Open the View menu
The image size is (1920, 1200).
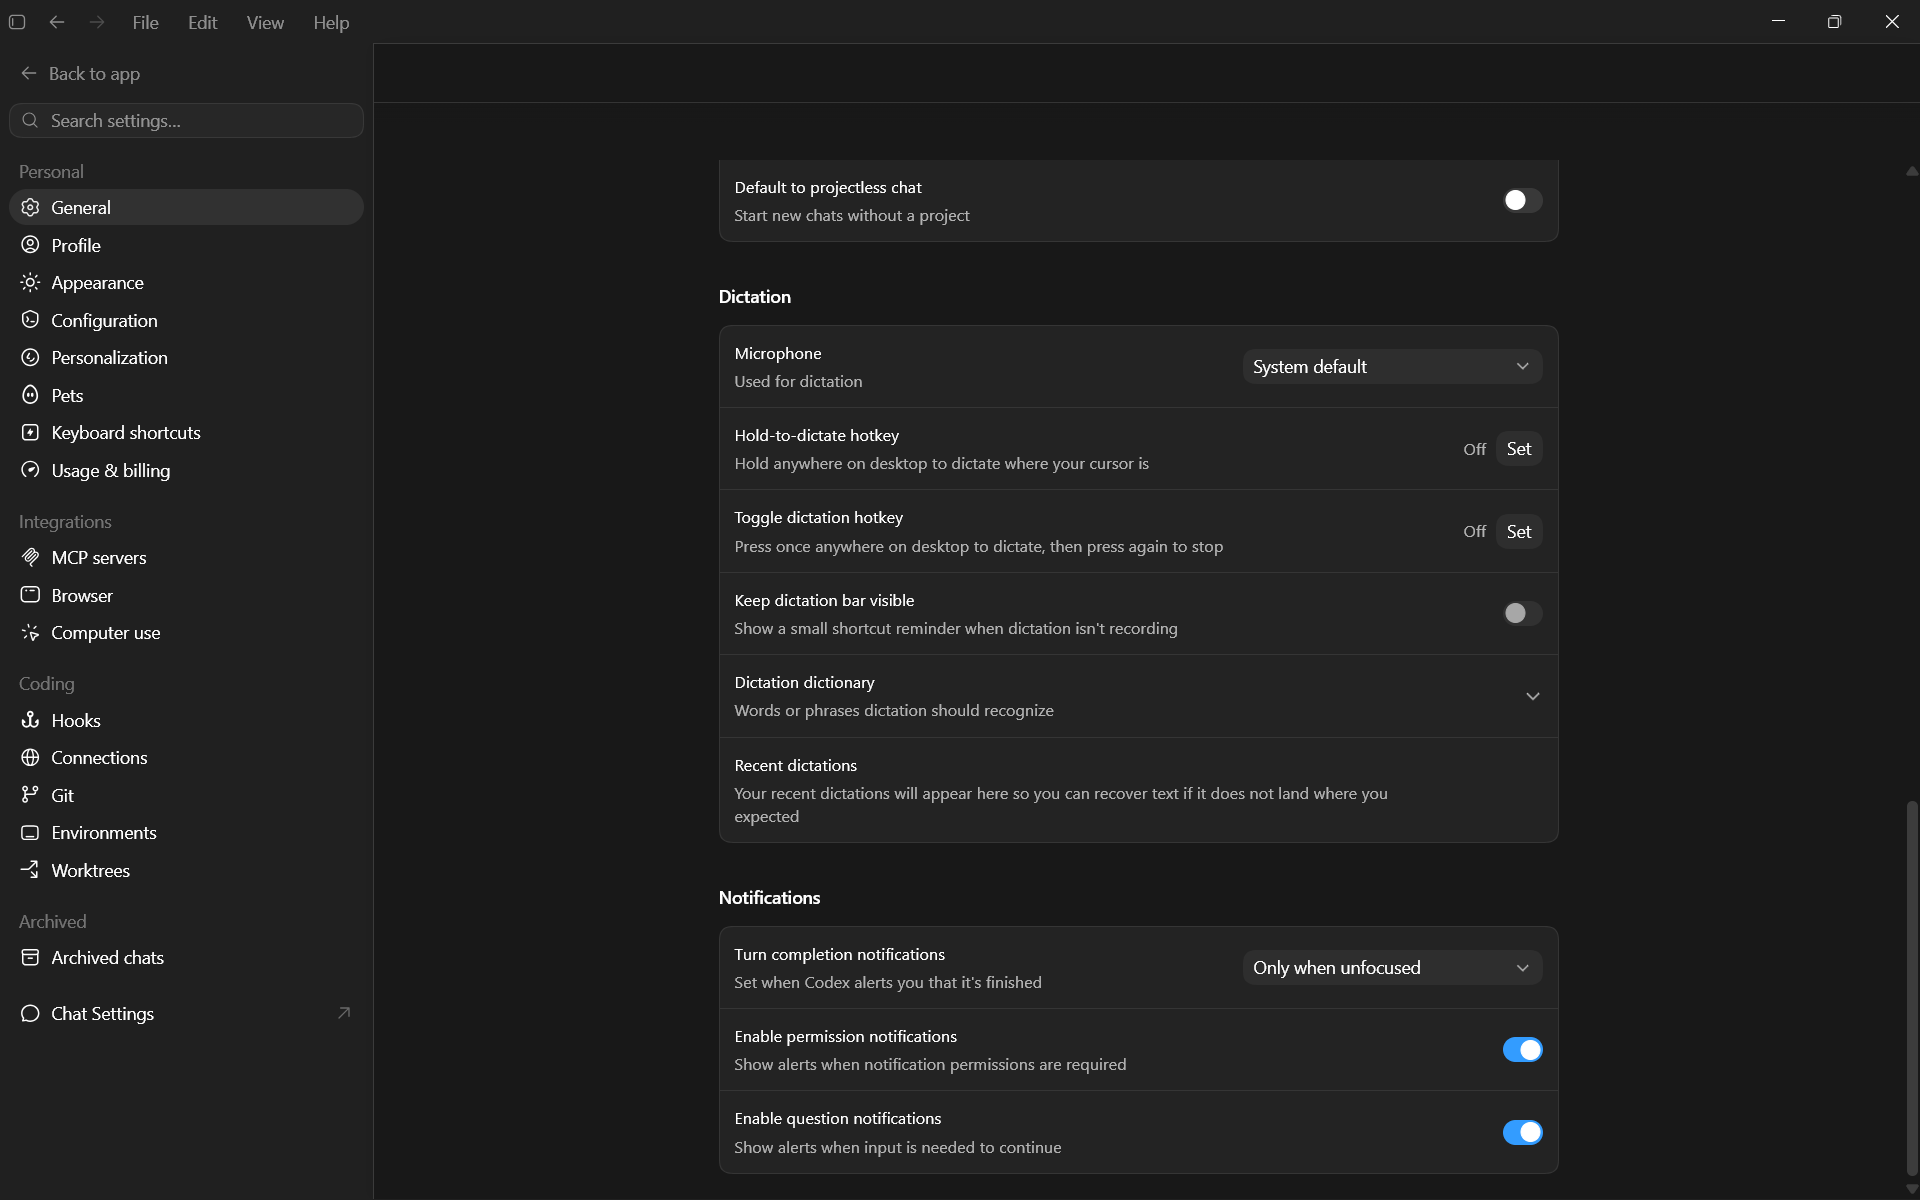pos(265,22)
